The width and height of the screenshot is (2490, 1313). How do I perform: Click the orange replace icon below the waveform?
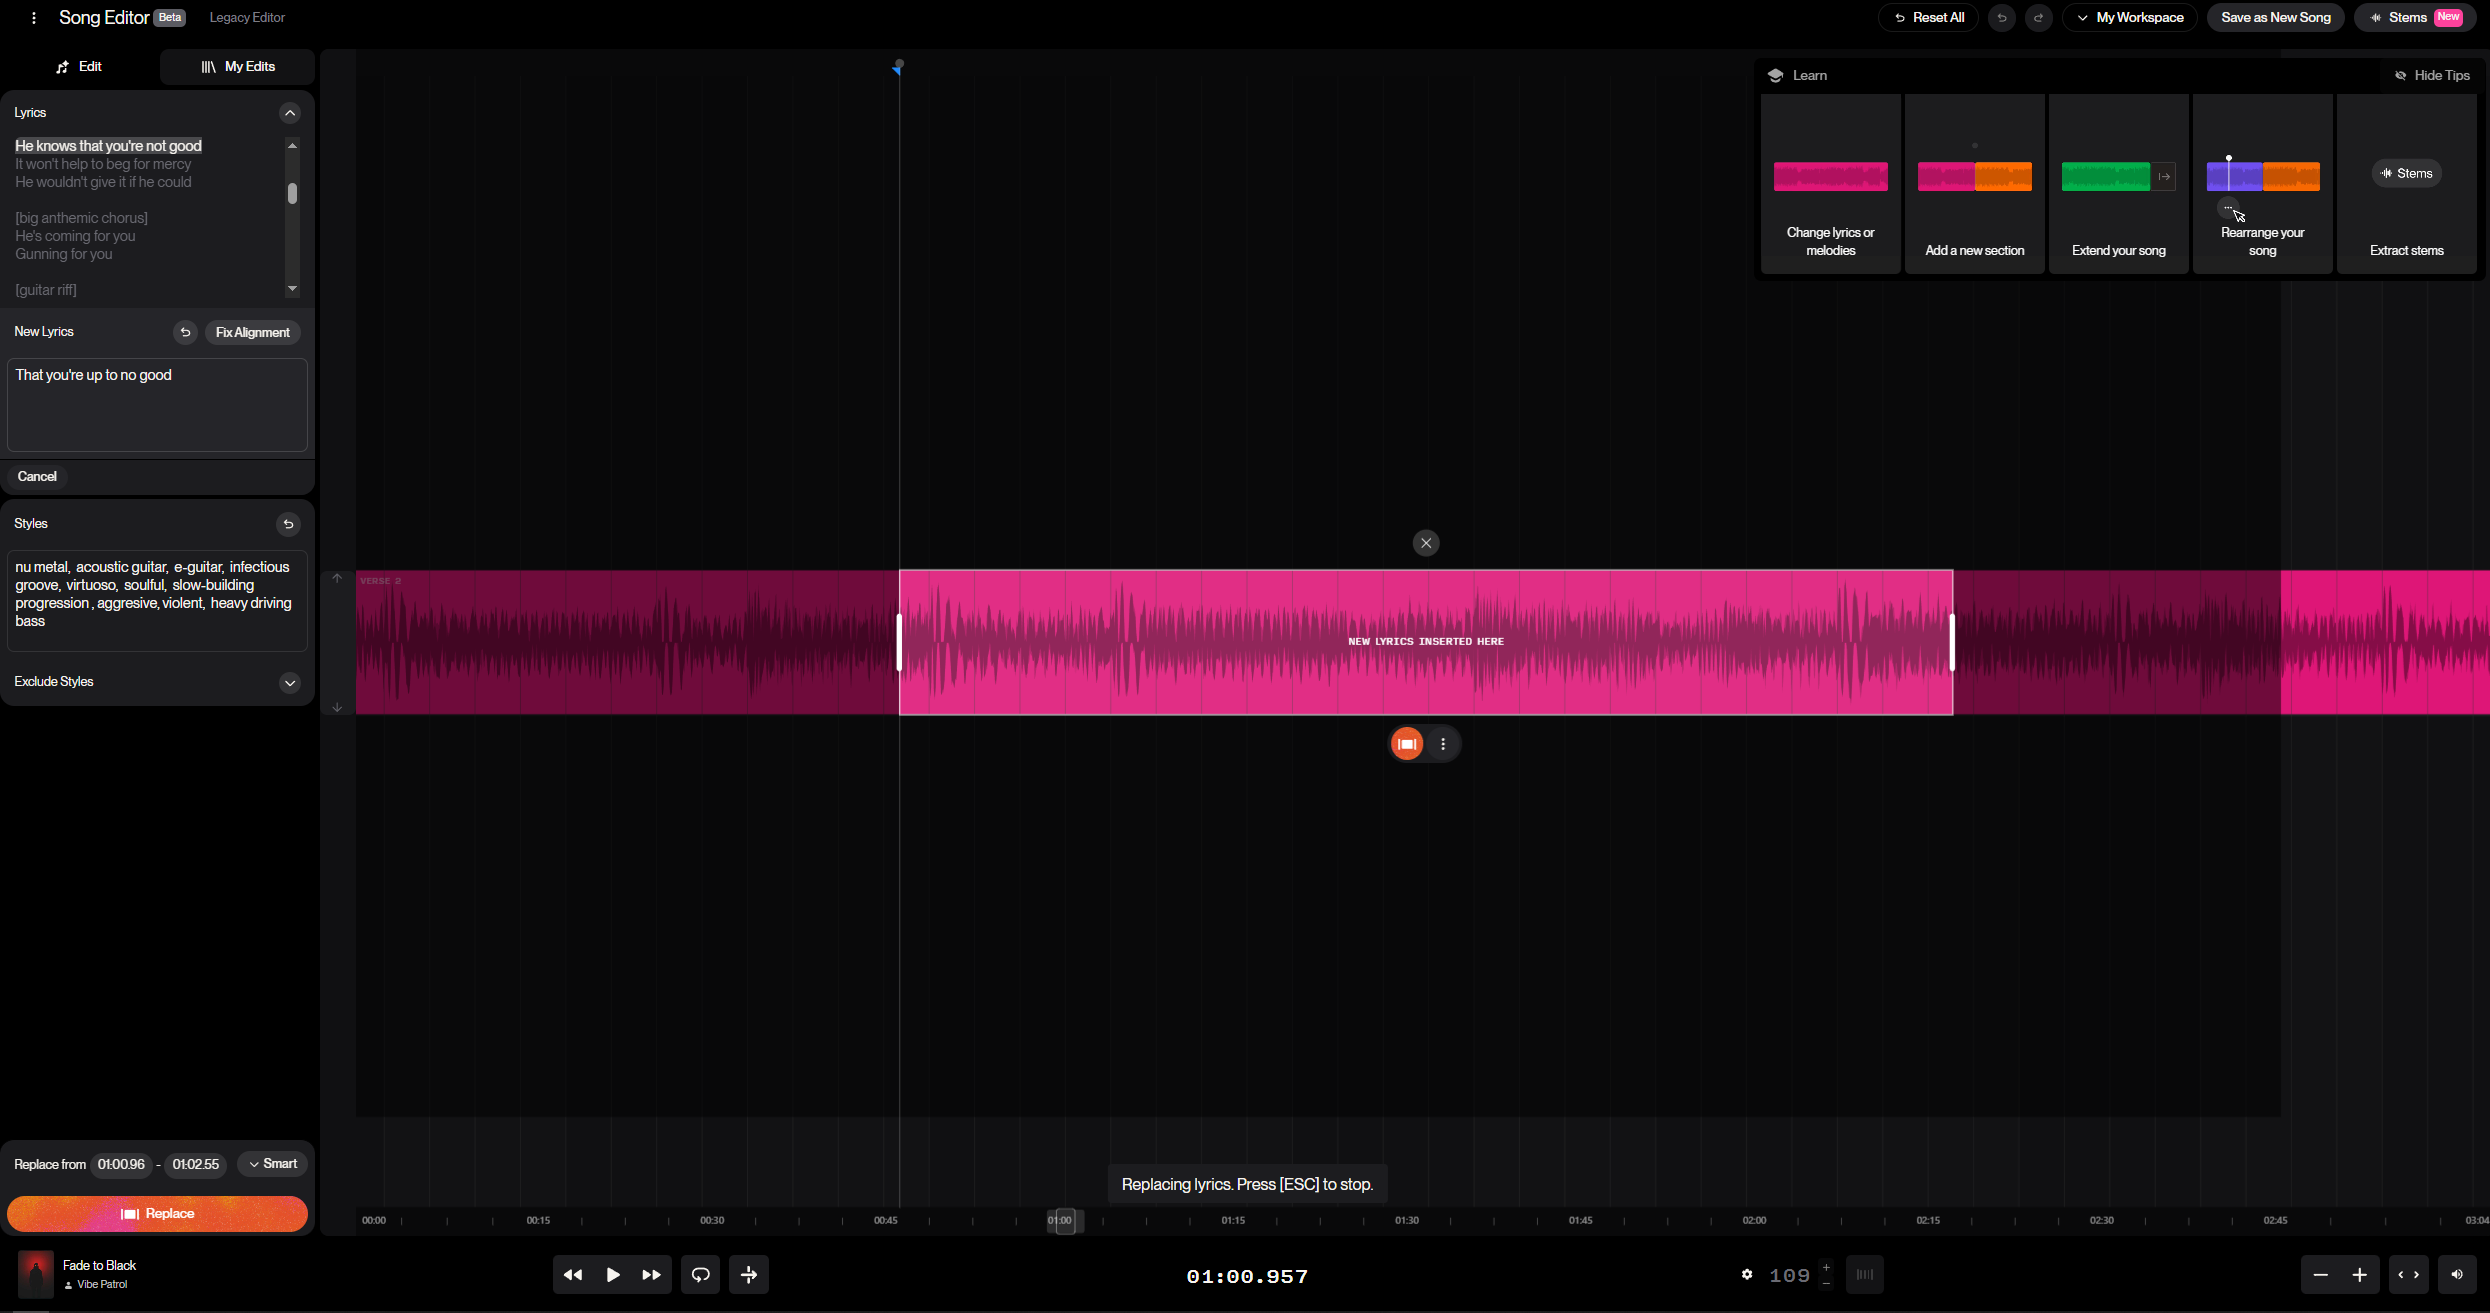click(1407, 744)
